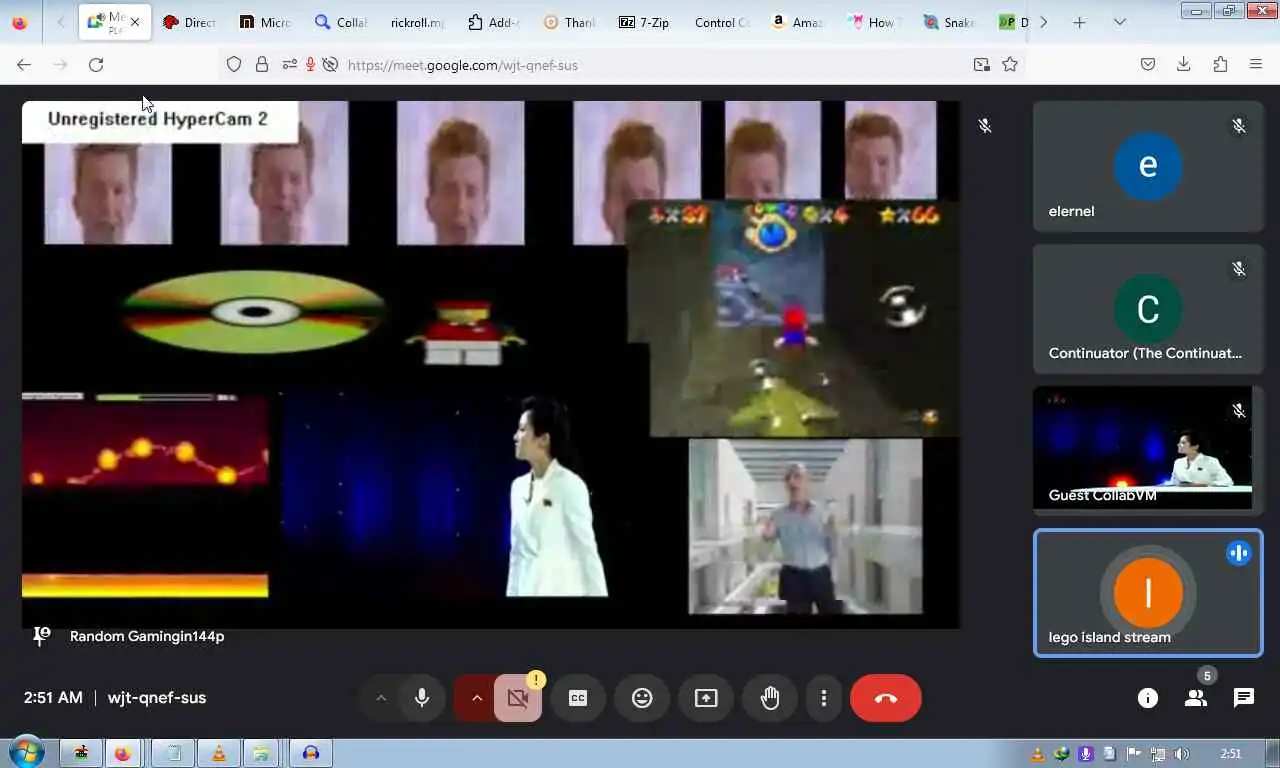Click the pin icon beside Random Gamingin144p
This screenshot has height=768, width=1280.
coord(42,636)
